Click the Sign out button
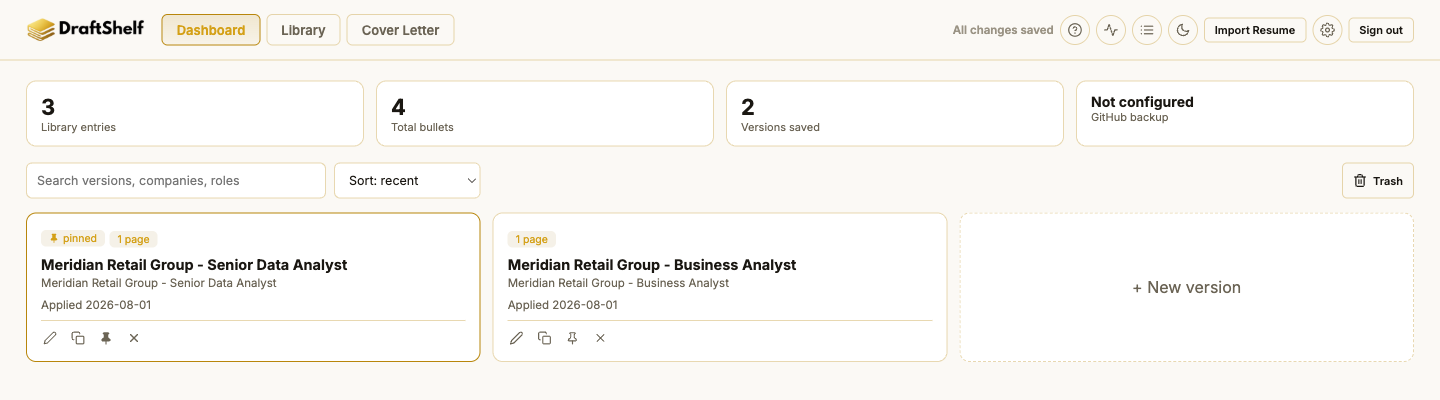 [x=1381, y=30]
